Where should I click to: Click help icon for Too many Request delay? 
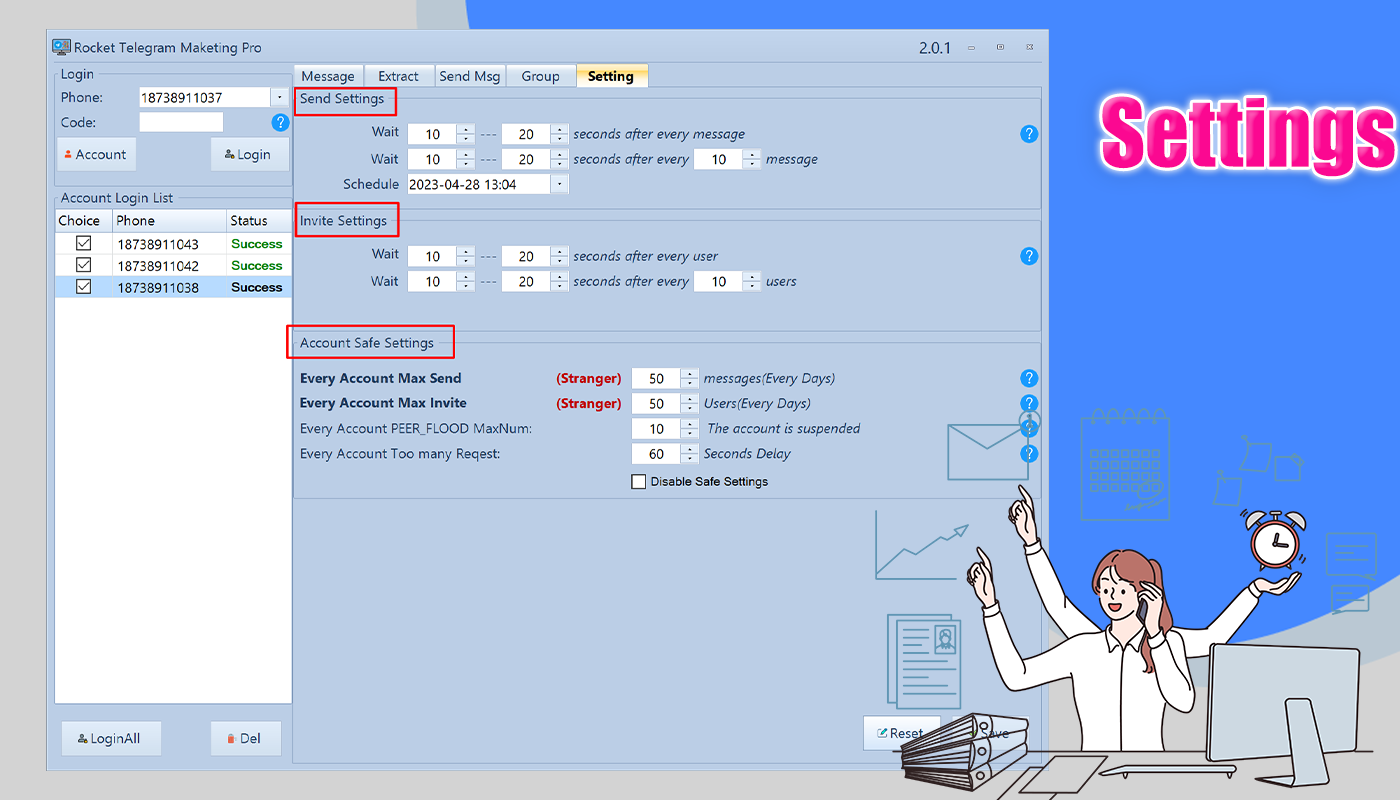[1029, 453]
